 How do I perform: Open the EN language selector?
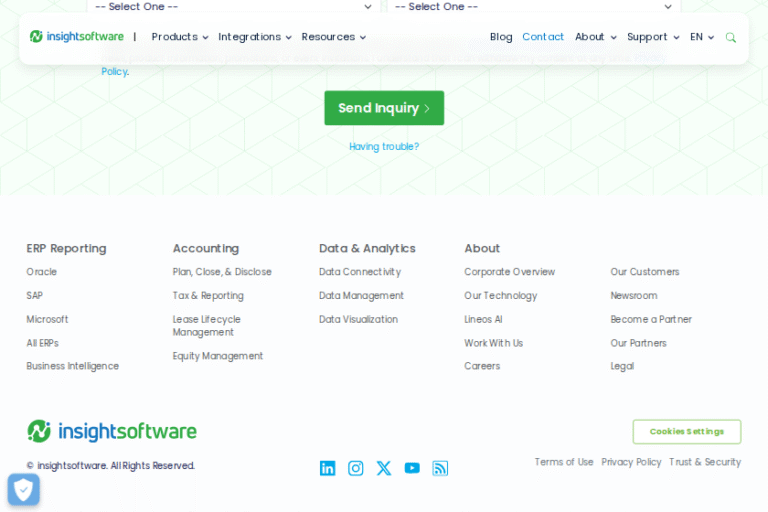click(x=702, y=37)
